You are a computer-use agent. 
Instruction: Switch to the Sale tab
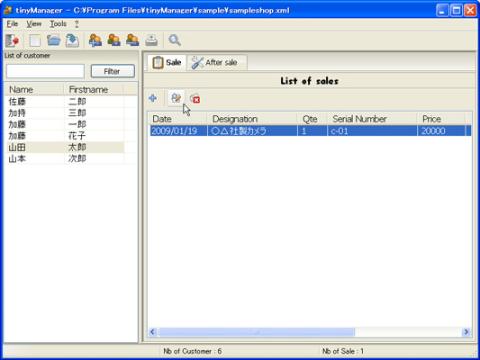167,62
